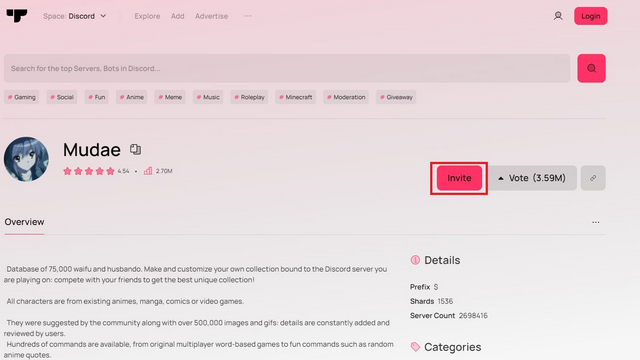Open the Add menu item

pos(178,16)
